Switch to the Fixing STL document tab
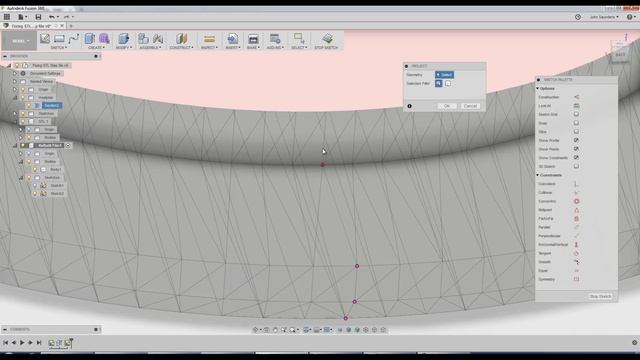Viewport: 640px width, 360px height. (x=31, y=26)
